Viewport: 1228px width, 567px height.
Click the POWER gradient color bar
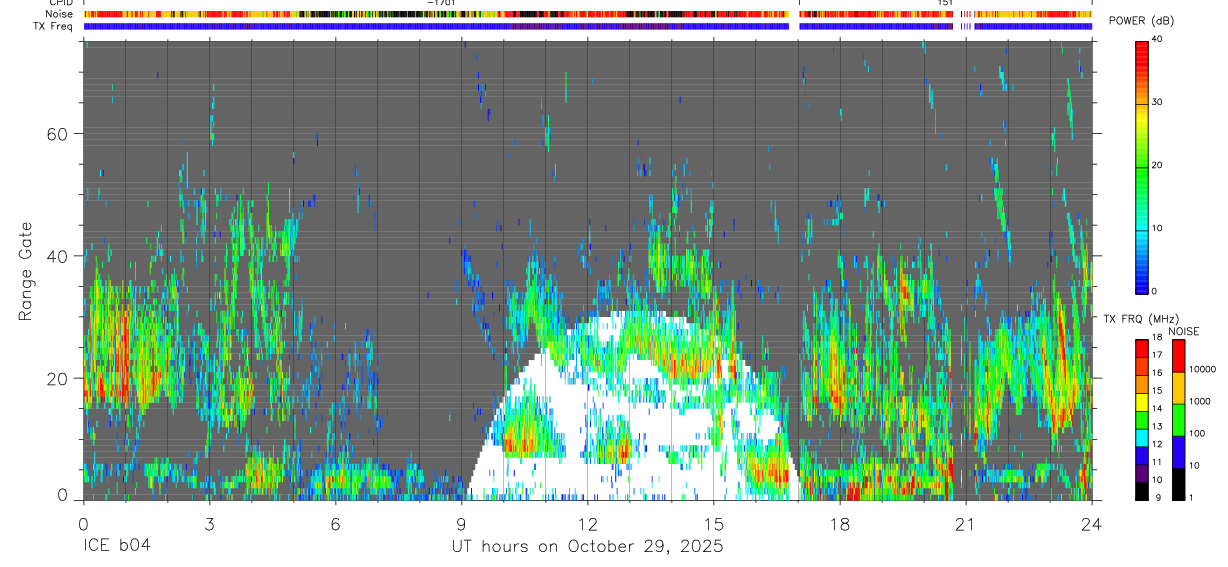click(1141, 166)
